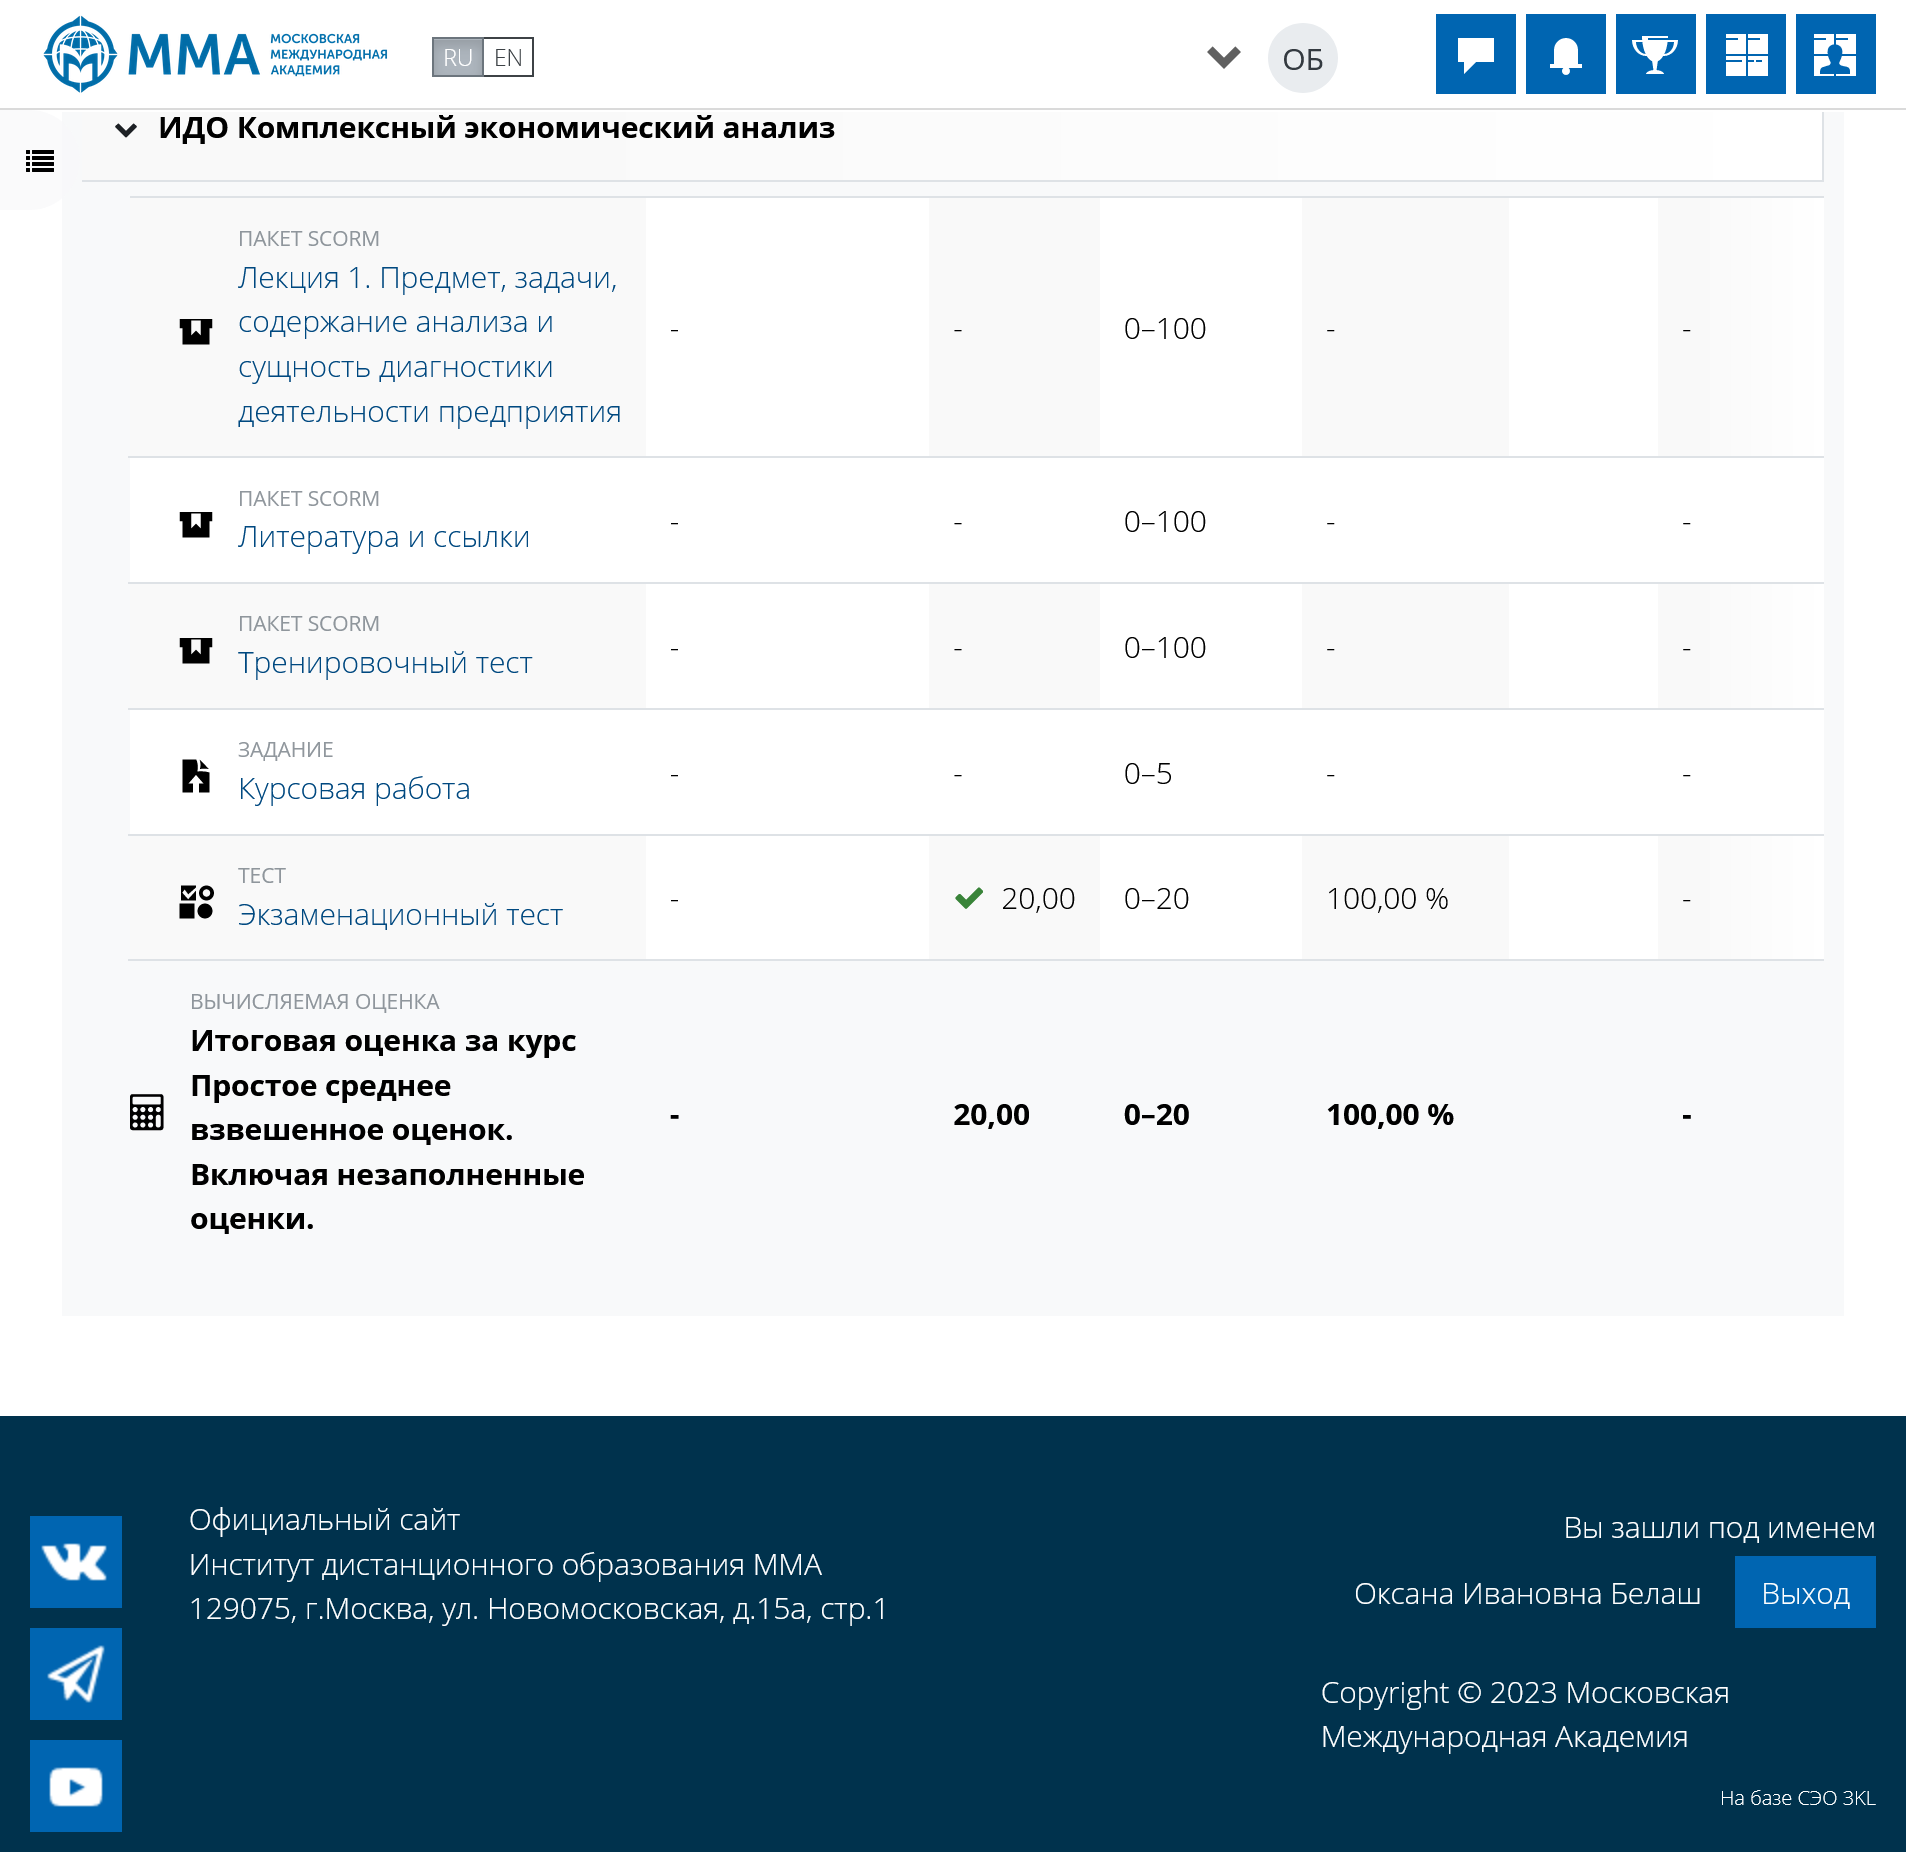1906x1852 pixels.
Task: Click the ОБ user avatar
Action: (1302, 59)
